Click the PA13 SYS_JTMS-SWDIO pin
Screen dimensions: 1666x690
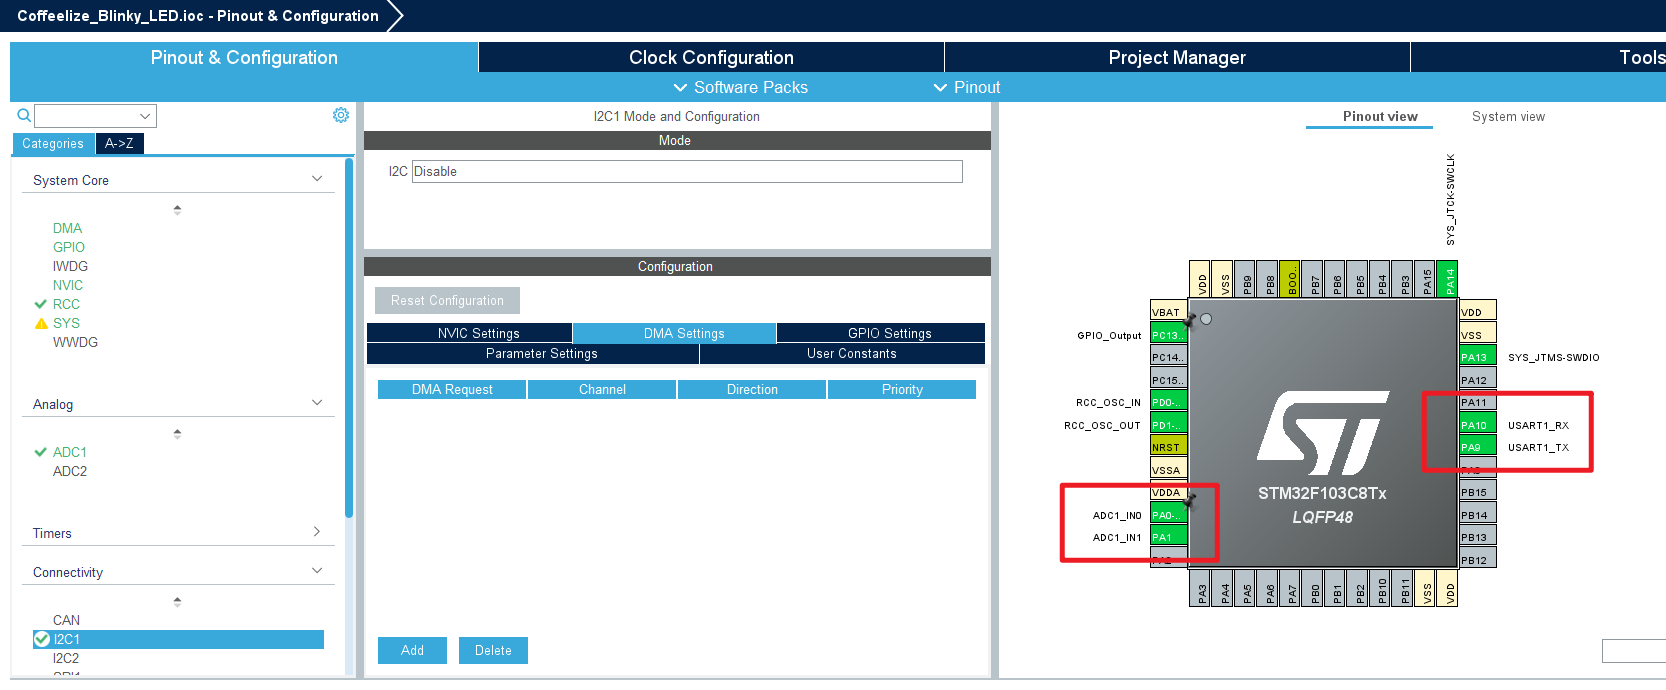[x=1476, y=357]
